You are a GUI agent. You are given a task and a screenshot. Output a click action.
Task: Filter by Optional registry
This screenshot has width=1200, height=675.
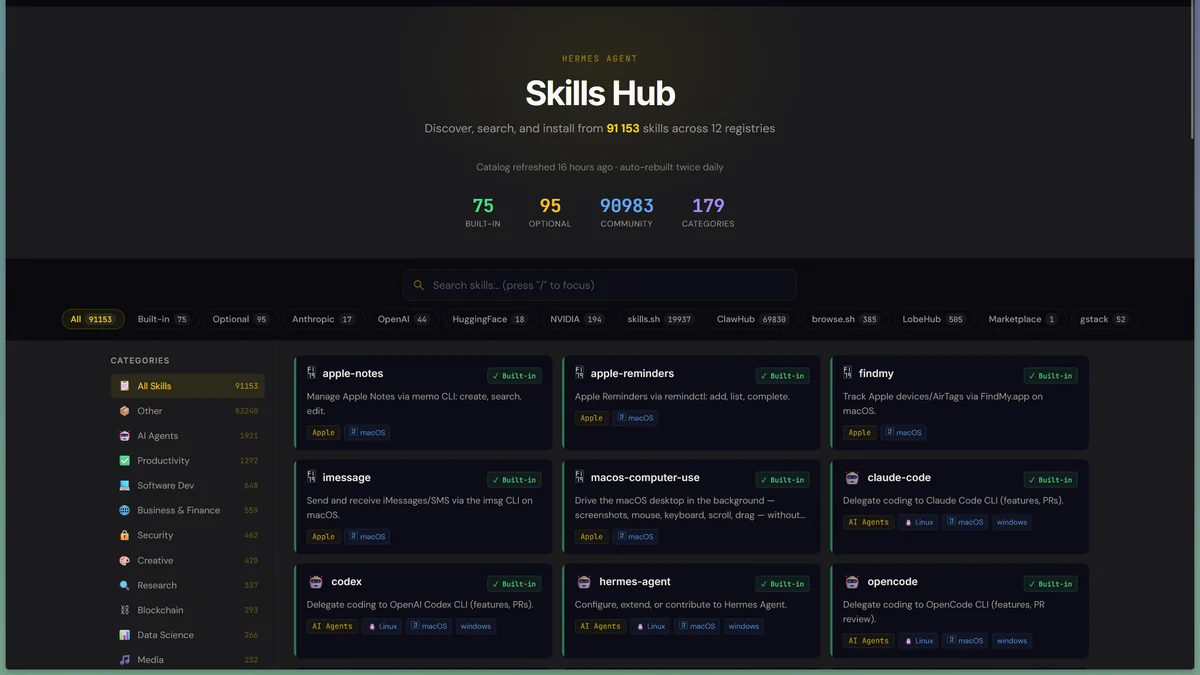tap(240, 319)
